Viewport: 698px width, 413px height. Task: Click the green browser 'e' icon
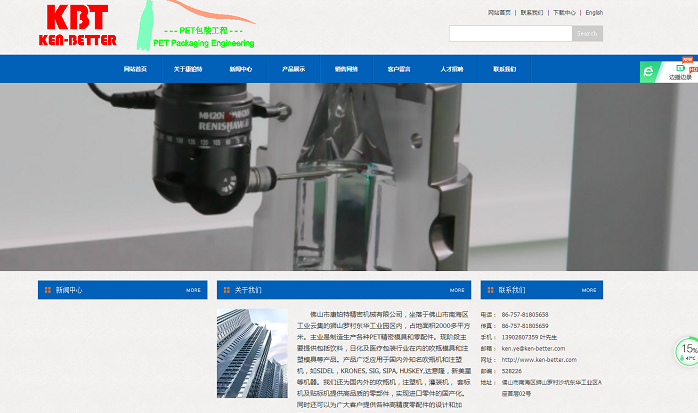tap(649, 72)
